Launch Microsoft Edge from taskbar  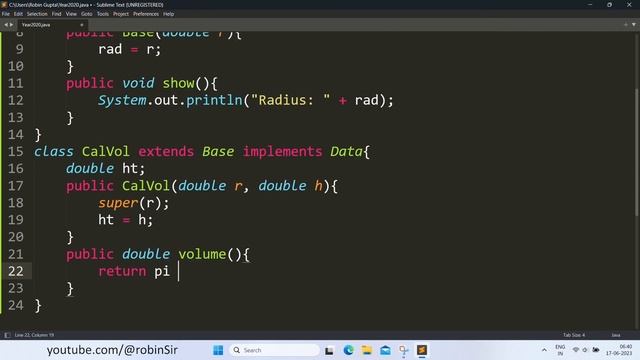pos(348,350)
